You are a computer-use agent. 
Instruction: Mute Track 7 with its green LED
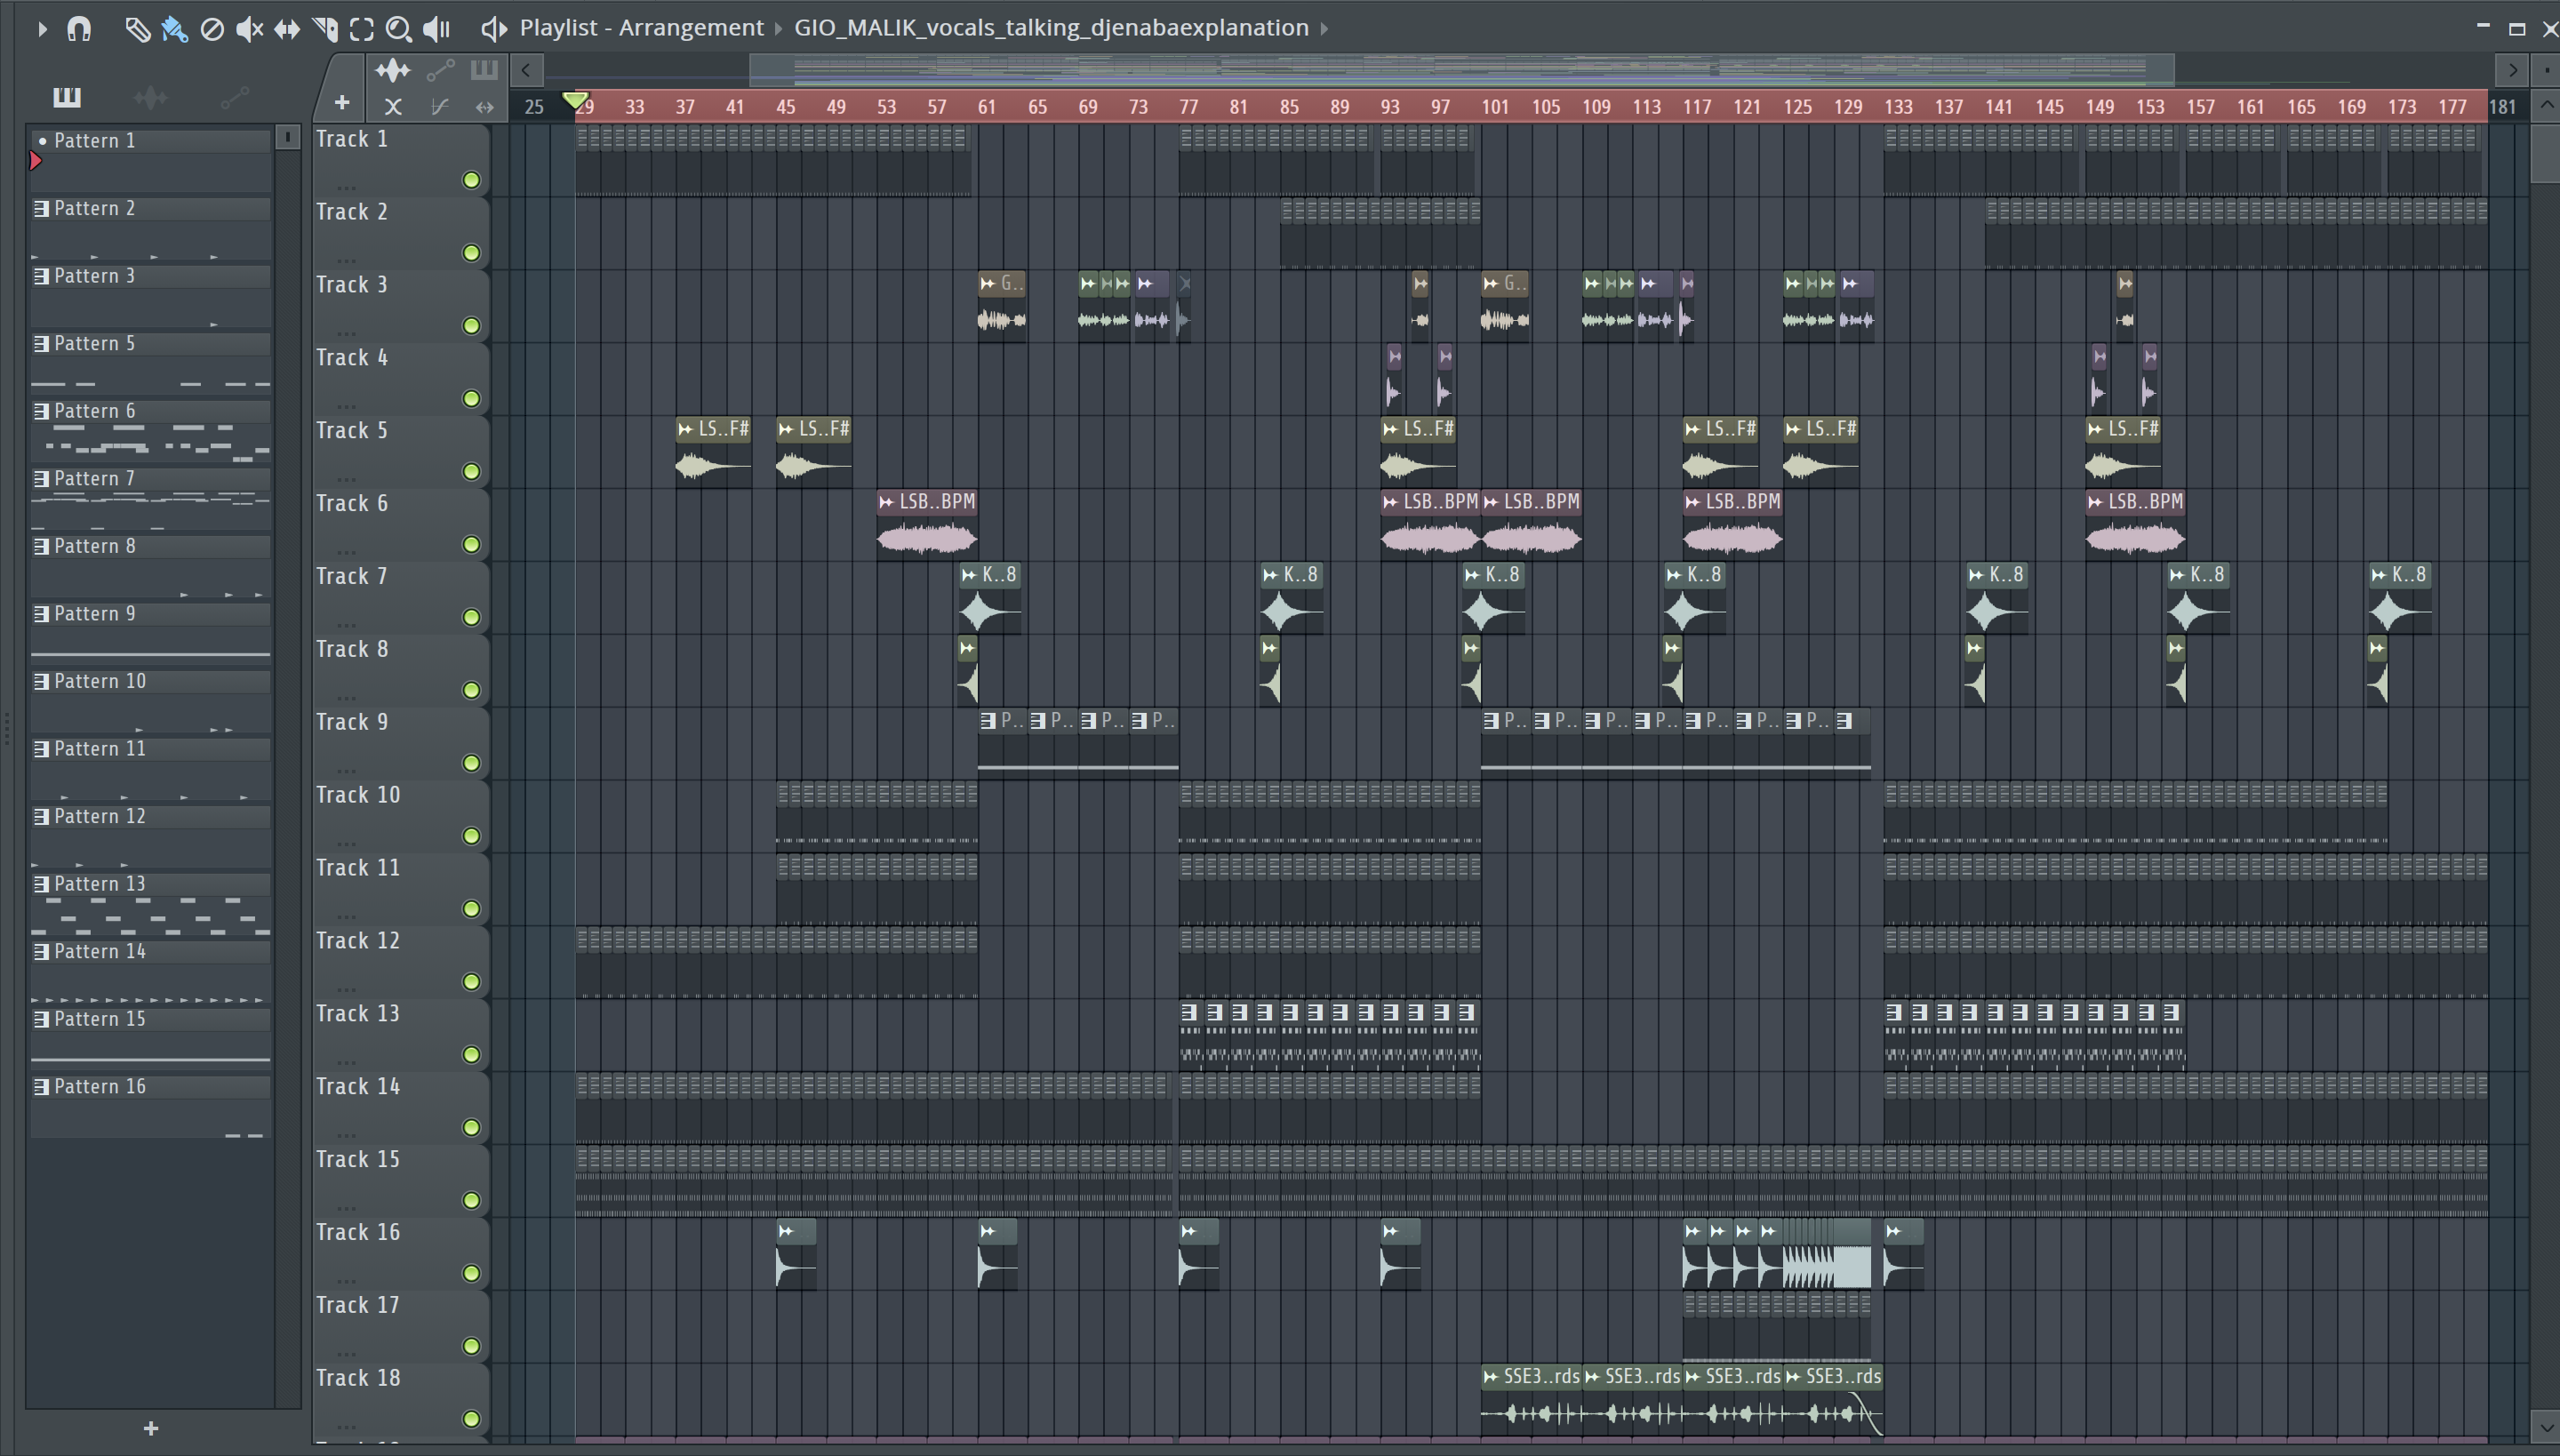471,618
